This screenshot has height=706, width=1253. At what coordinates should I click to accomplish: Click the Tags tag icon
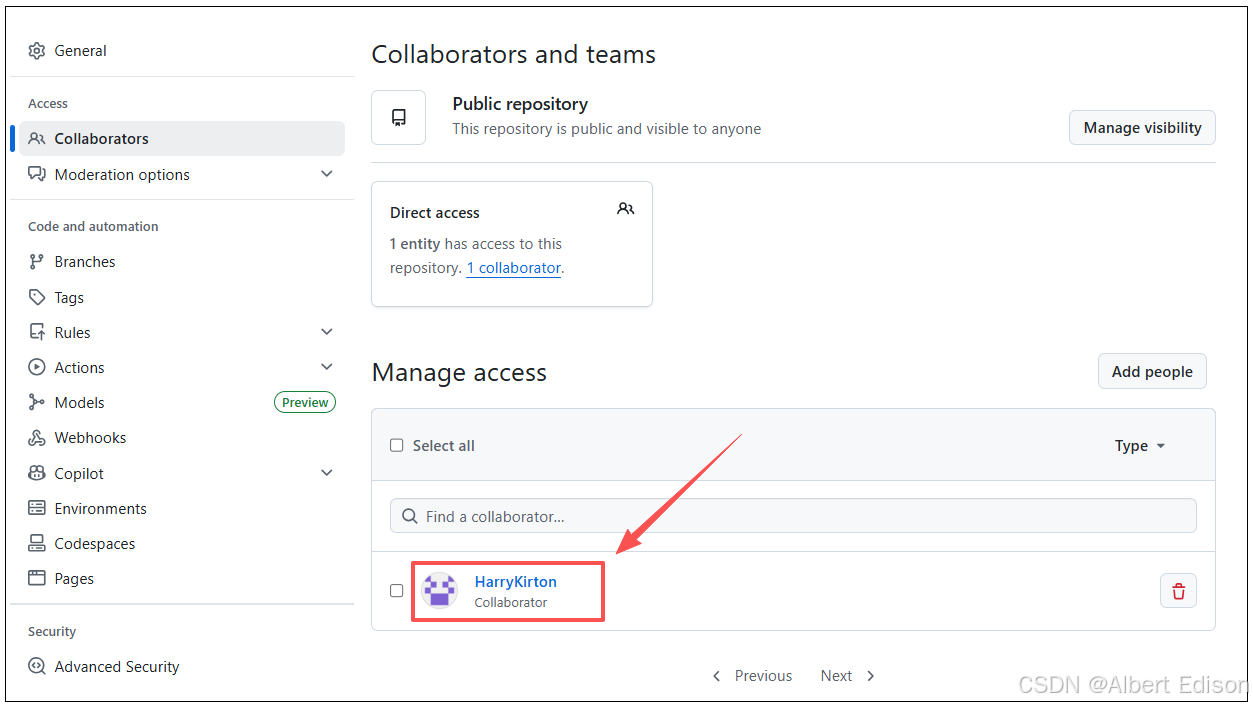pyautogui.click(x=37, y=297)
